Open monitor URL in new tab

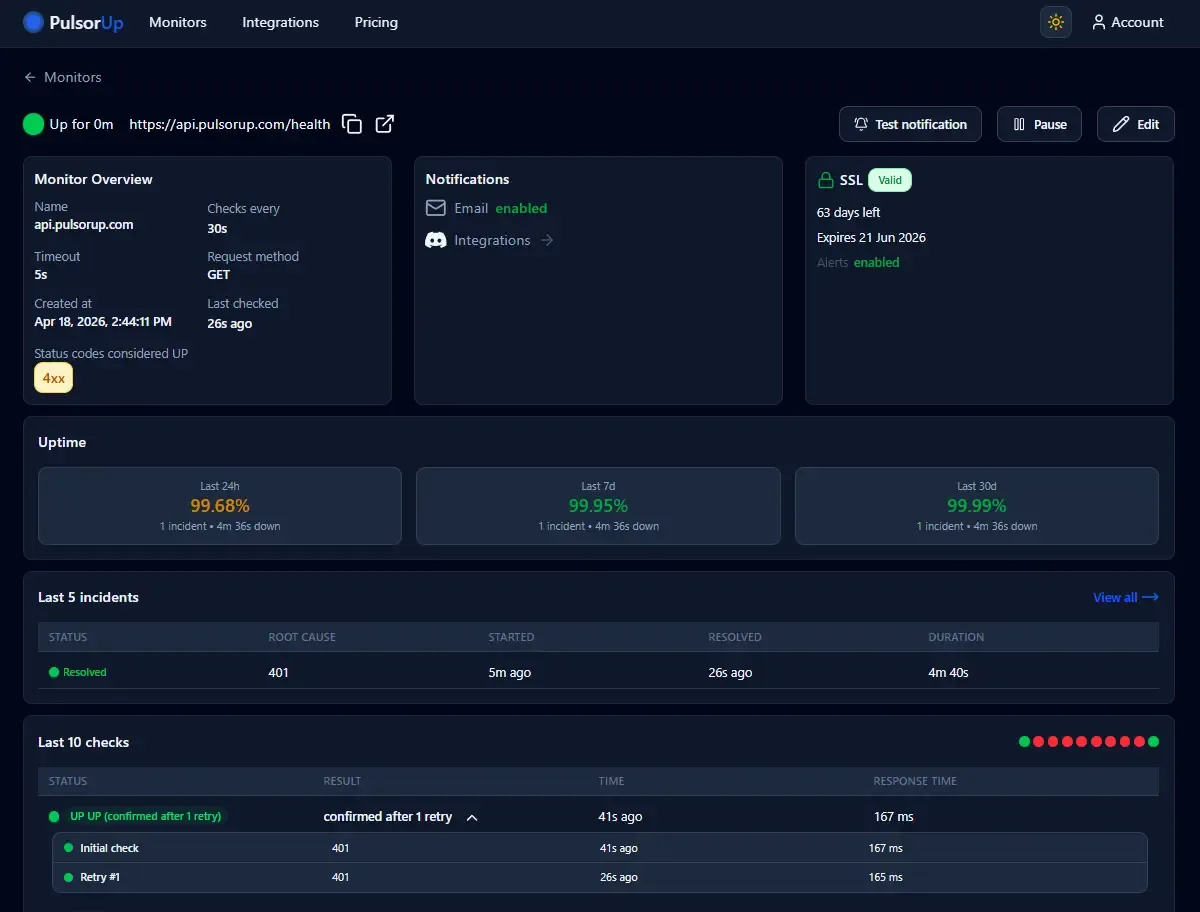pos(385,124)
